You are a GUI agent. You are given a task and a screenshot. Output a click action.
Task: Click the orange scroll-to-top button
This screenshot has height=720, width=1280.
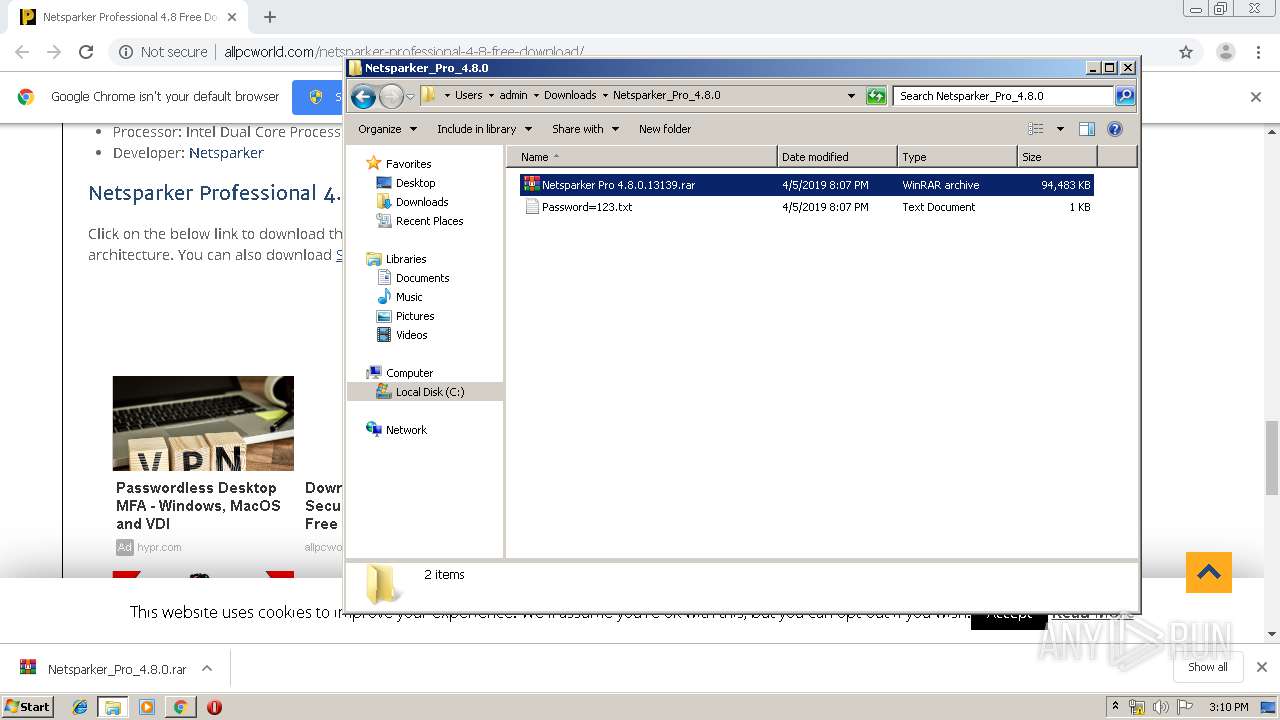click(x=1209, y=572)
